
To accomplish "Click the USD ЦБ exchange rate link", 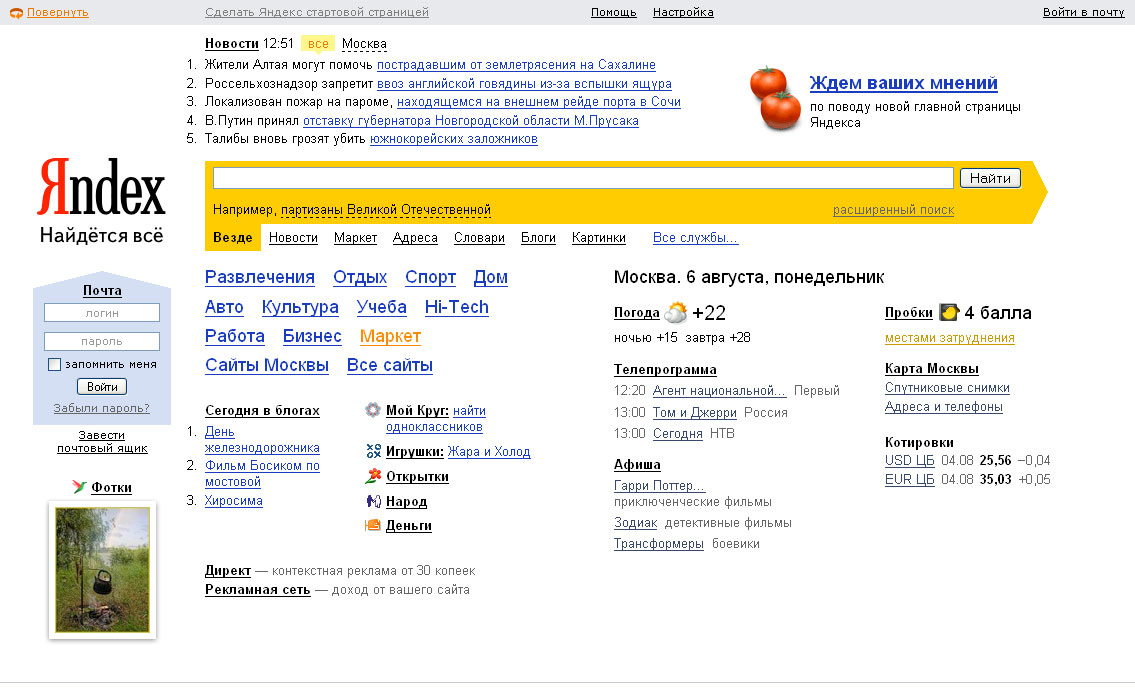I will click(x=909, y=461).
